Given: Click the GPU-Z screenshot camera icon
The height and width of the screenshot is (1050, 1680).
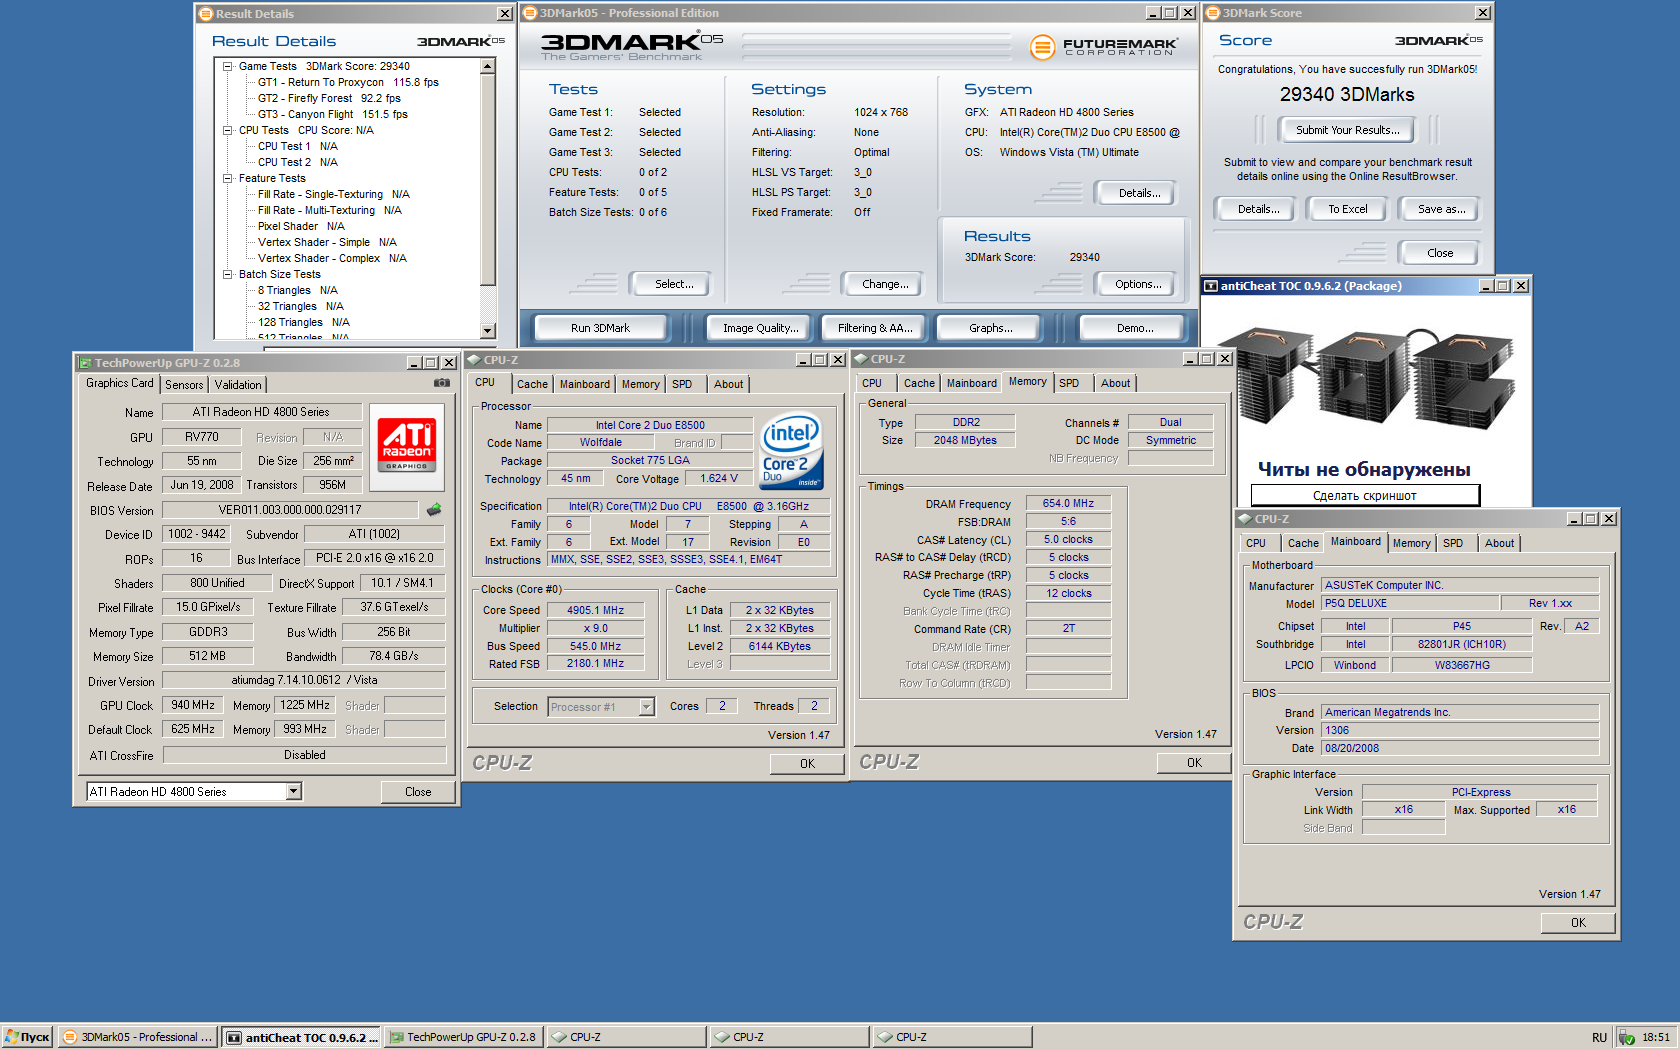Looking at the screenshot, I should [441, 383].
